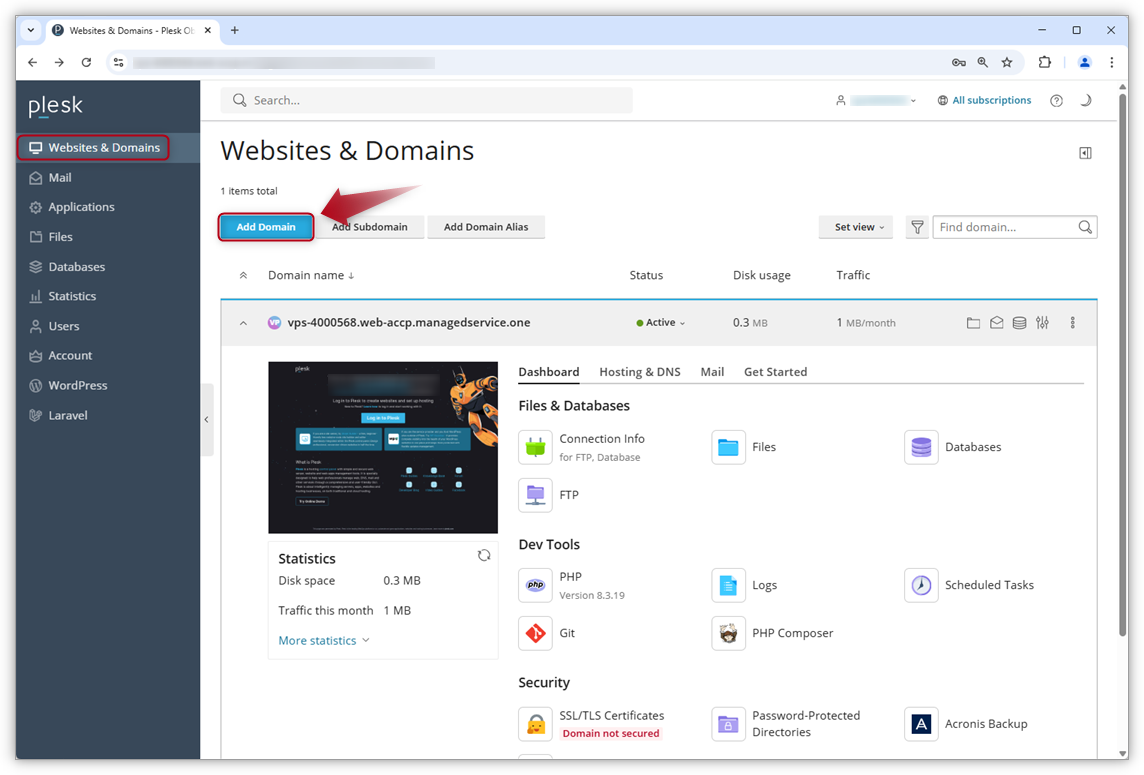Expand the More statistics section
Image resolution: width=1144 pixels, height=775 pixels.
[317, 640]
